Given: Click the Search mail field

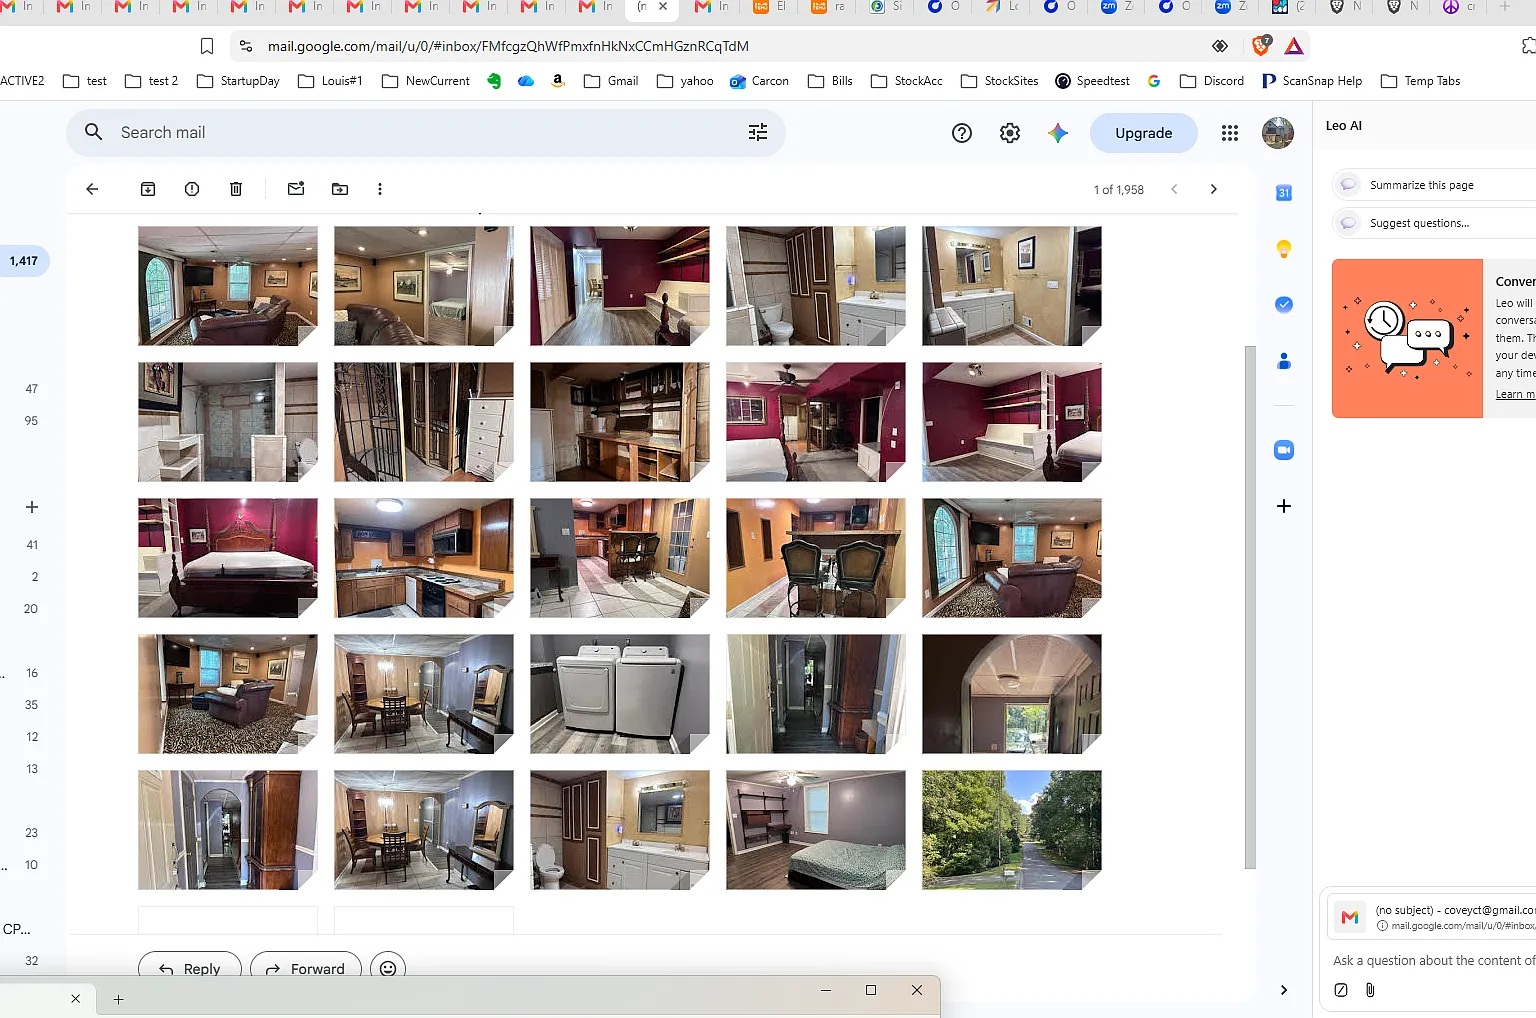Looking at the screenshot, I should 425,132.
